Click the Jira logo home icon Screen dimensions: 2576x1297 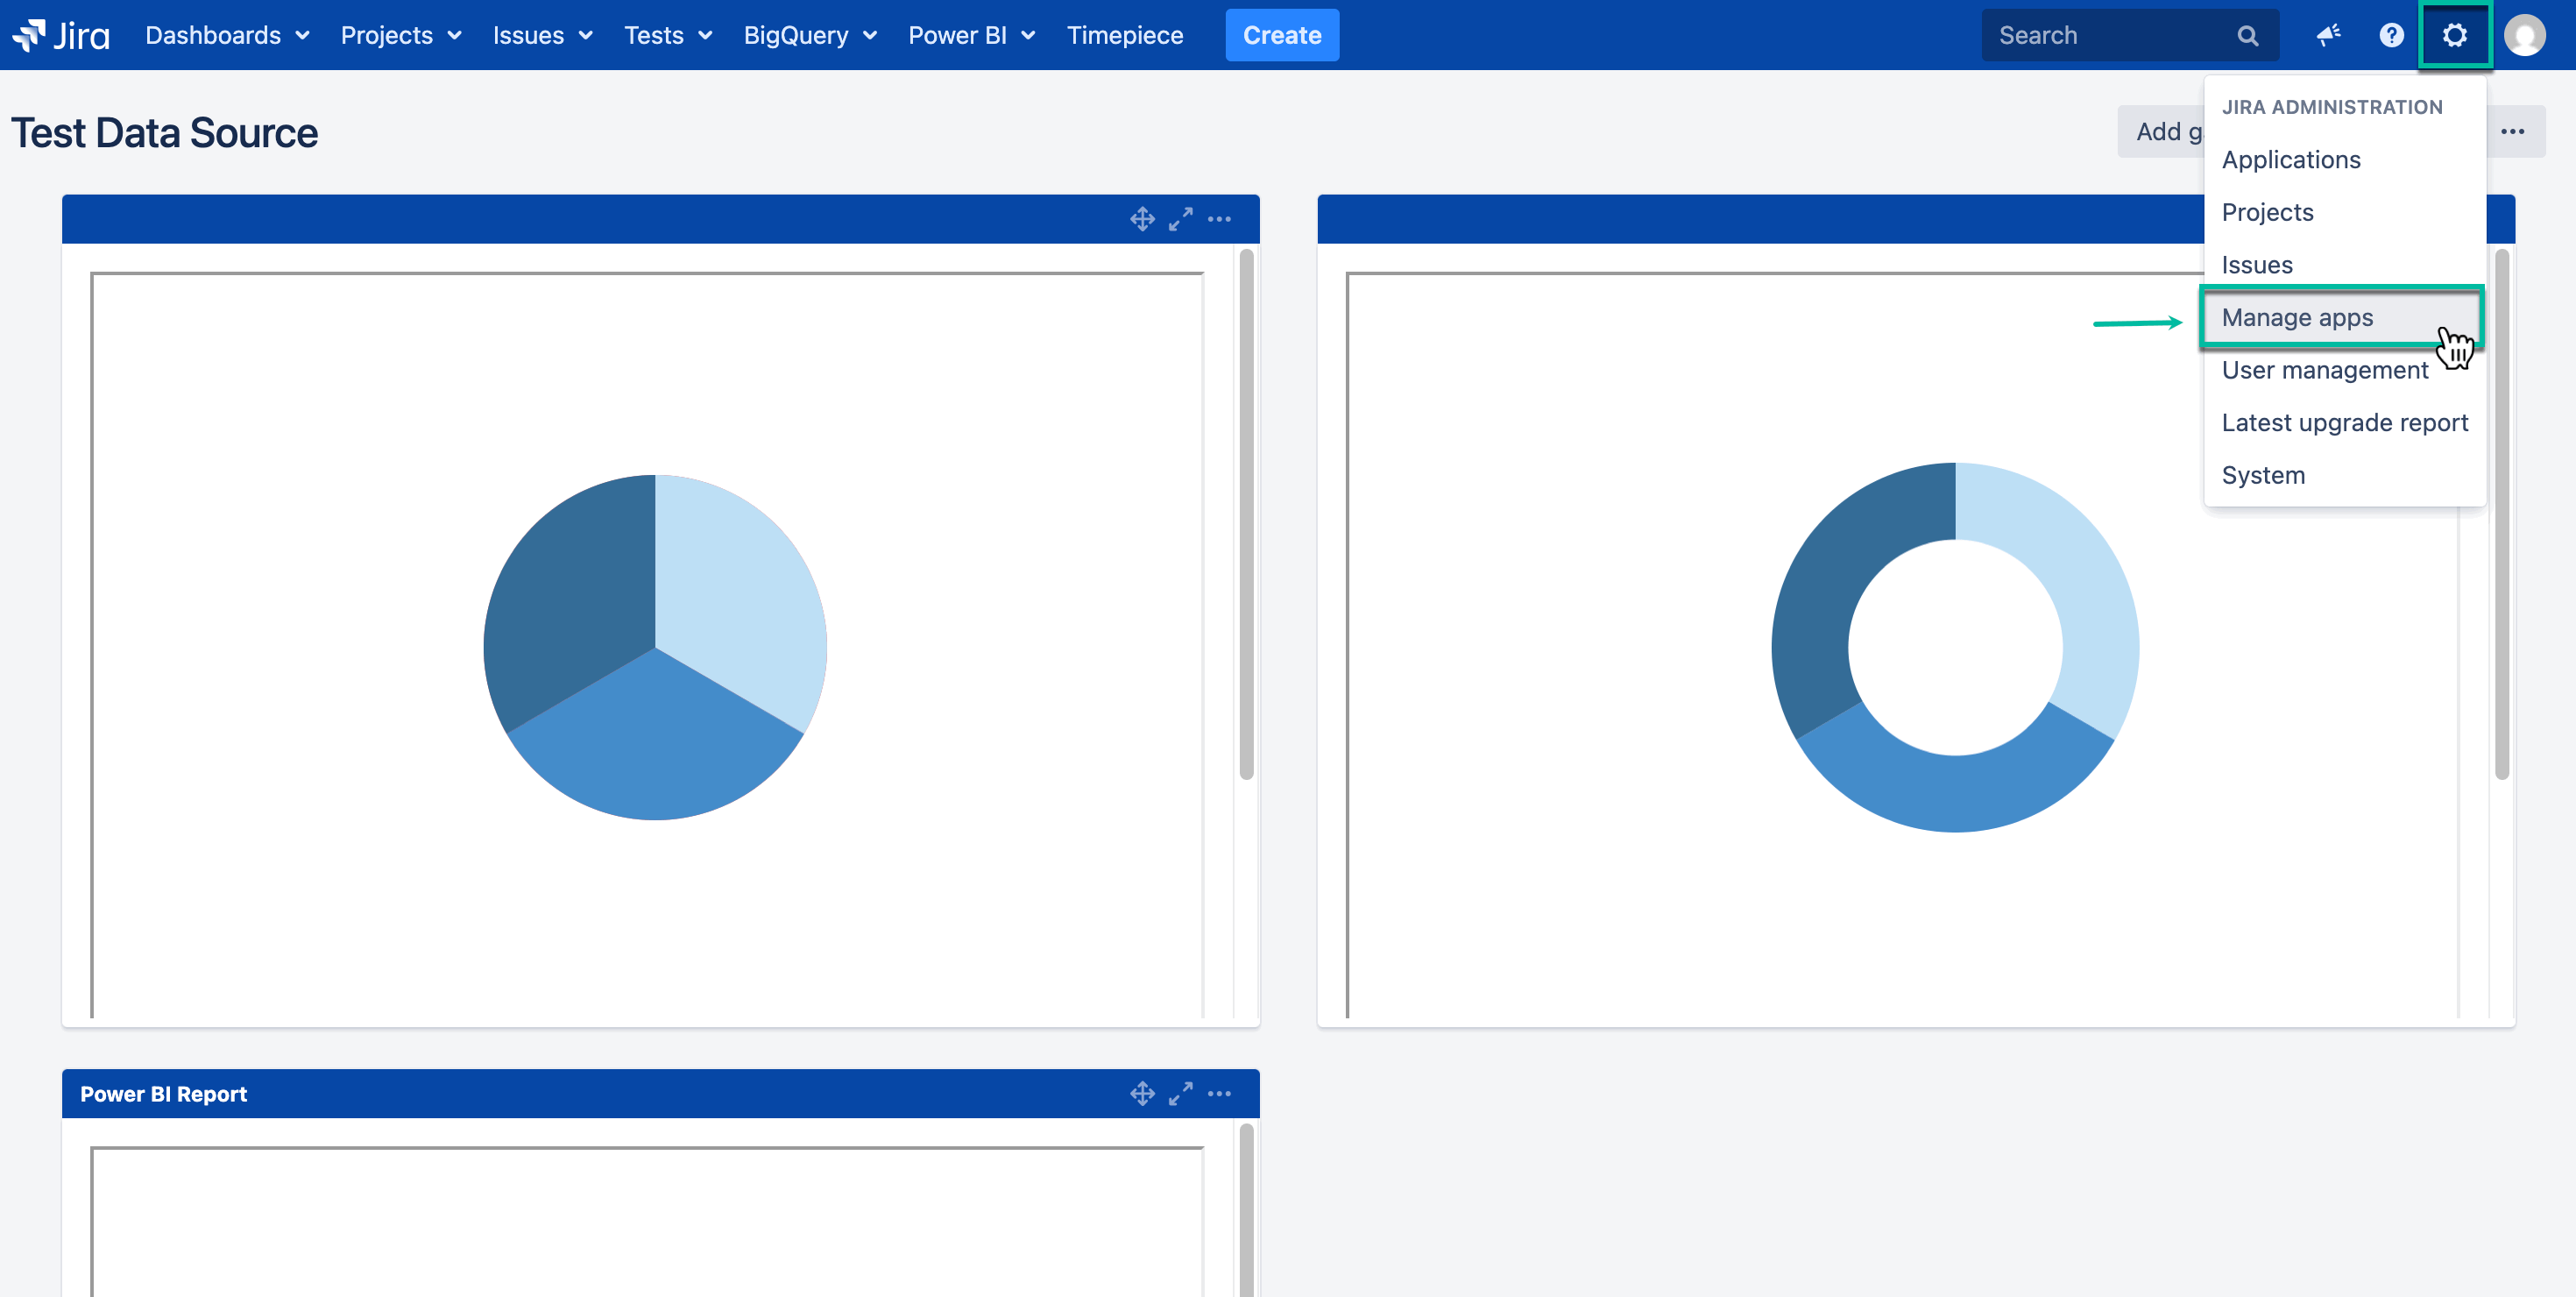[x=60, y=35]
